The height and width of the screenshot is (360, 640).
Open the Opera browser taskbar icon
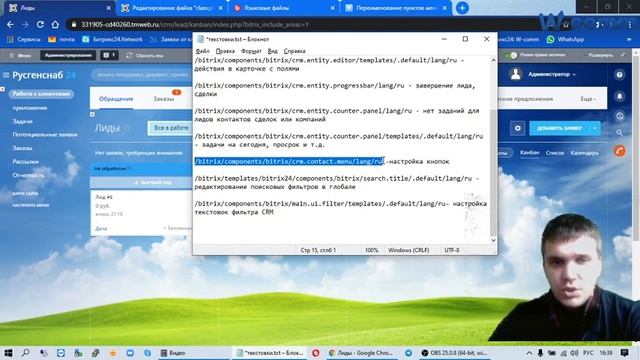point(316,353)
